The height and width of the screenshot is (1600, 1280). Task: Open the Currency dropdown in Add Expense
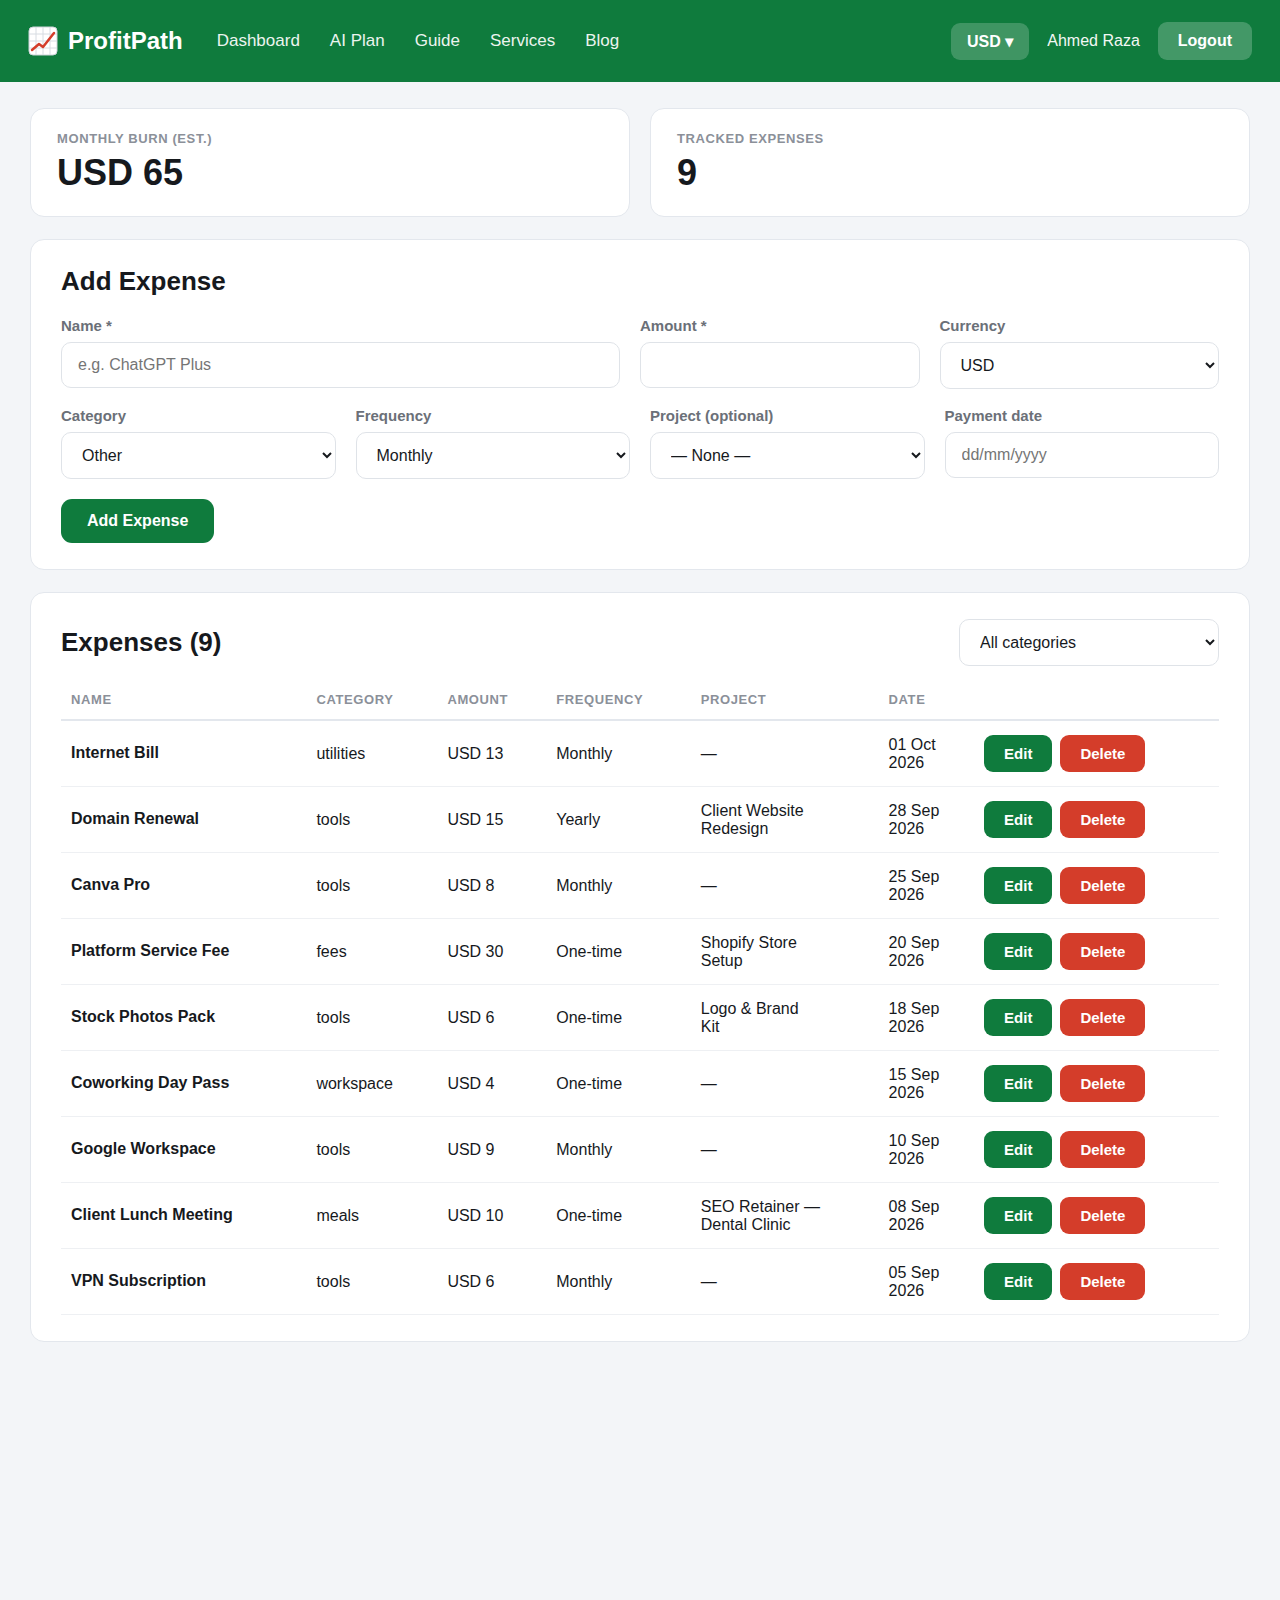pos(1079,365)
